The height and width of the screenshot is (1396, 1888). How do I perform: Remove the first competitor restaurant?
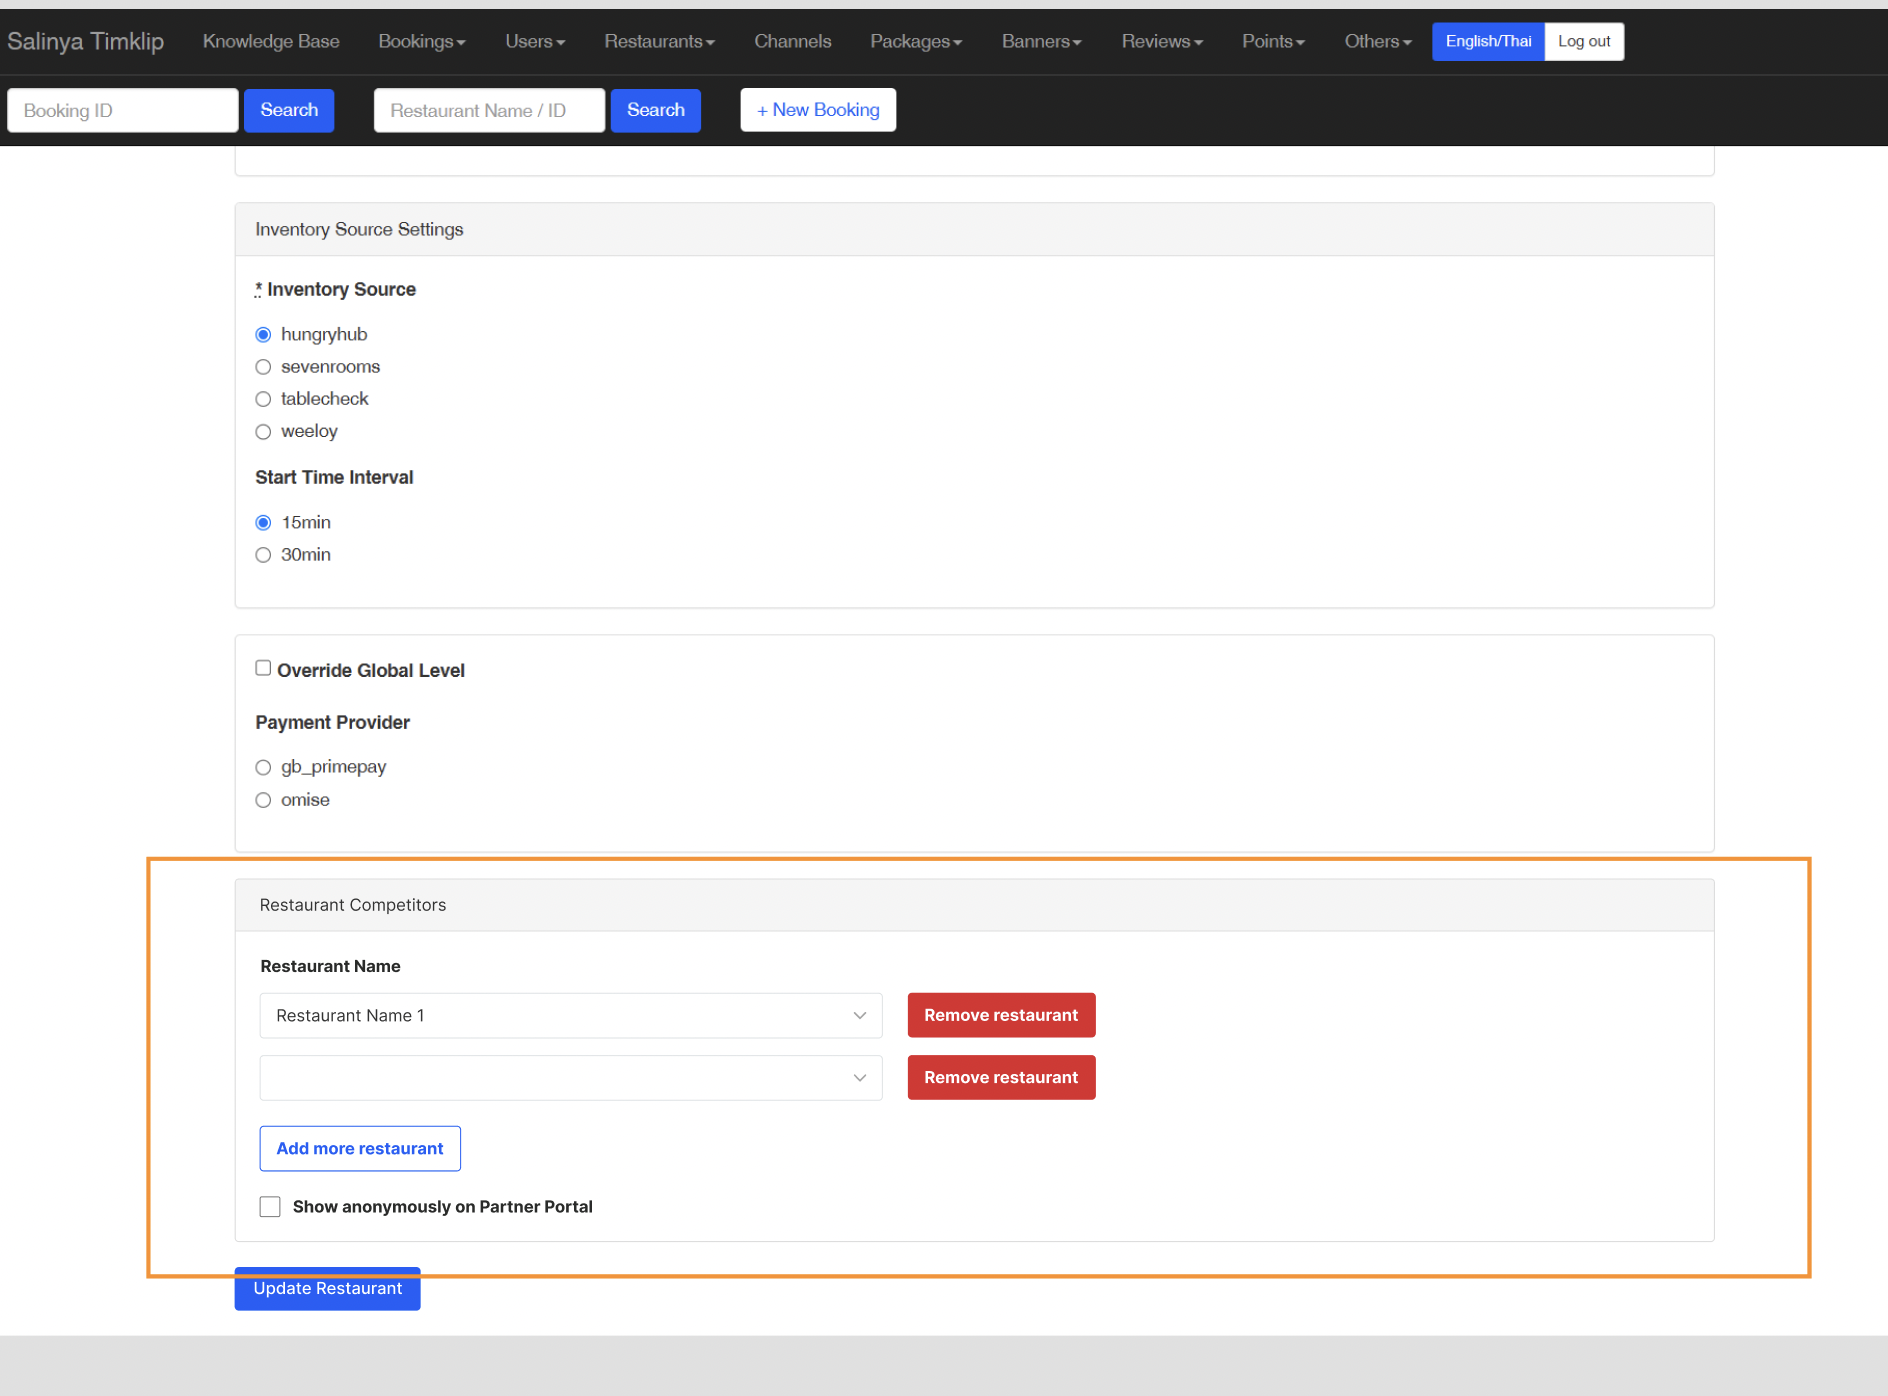(1001, 1016)
